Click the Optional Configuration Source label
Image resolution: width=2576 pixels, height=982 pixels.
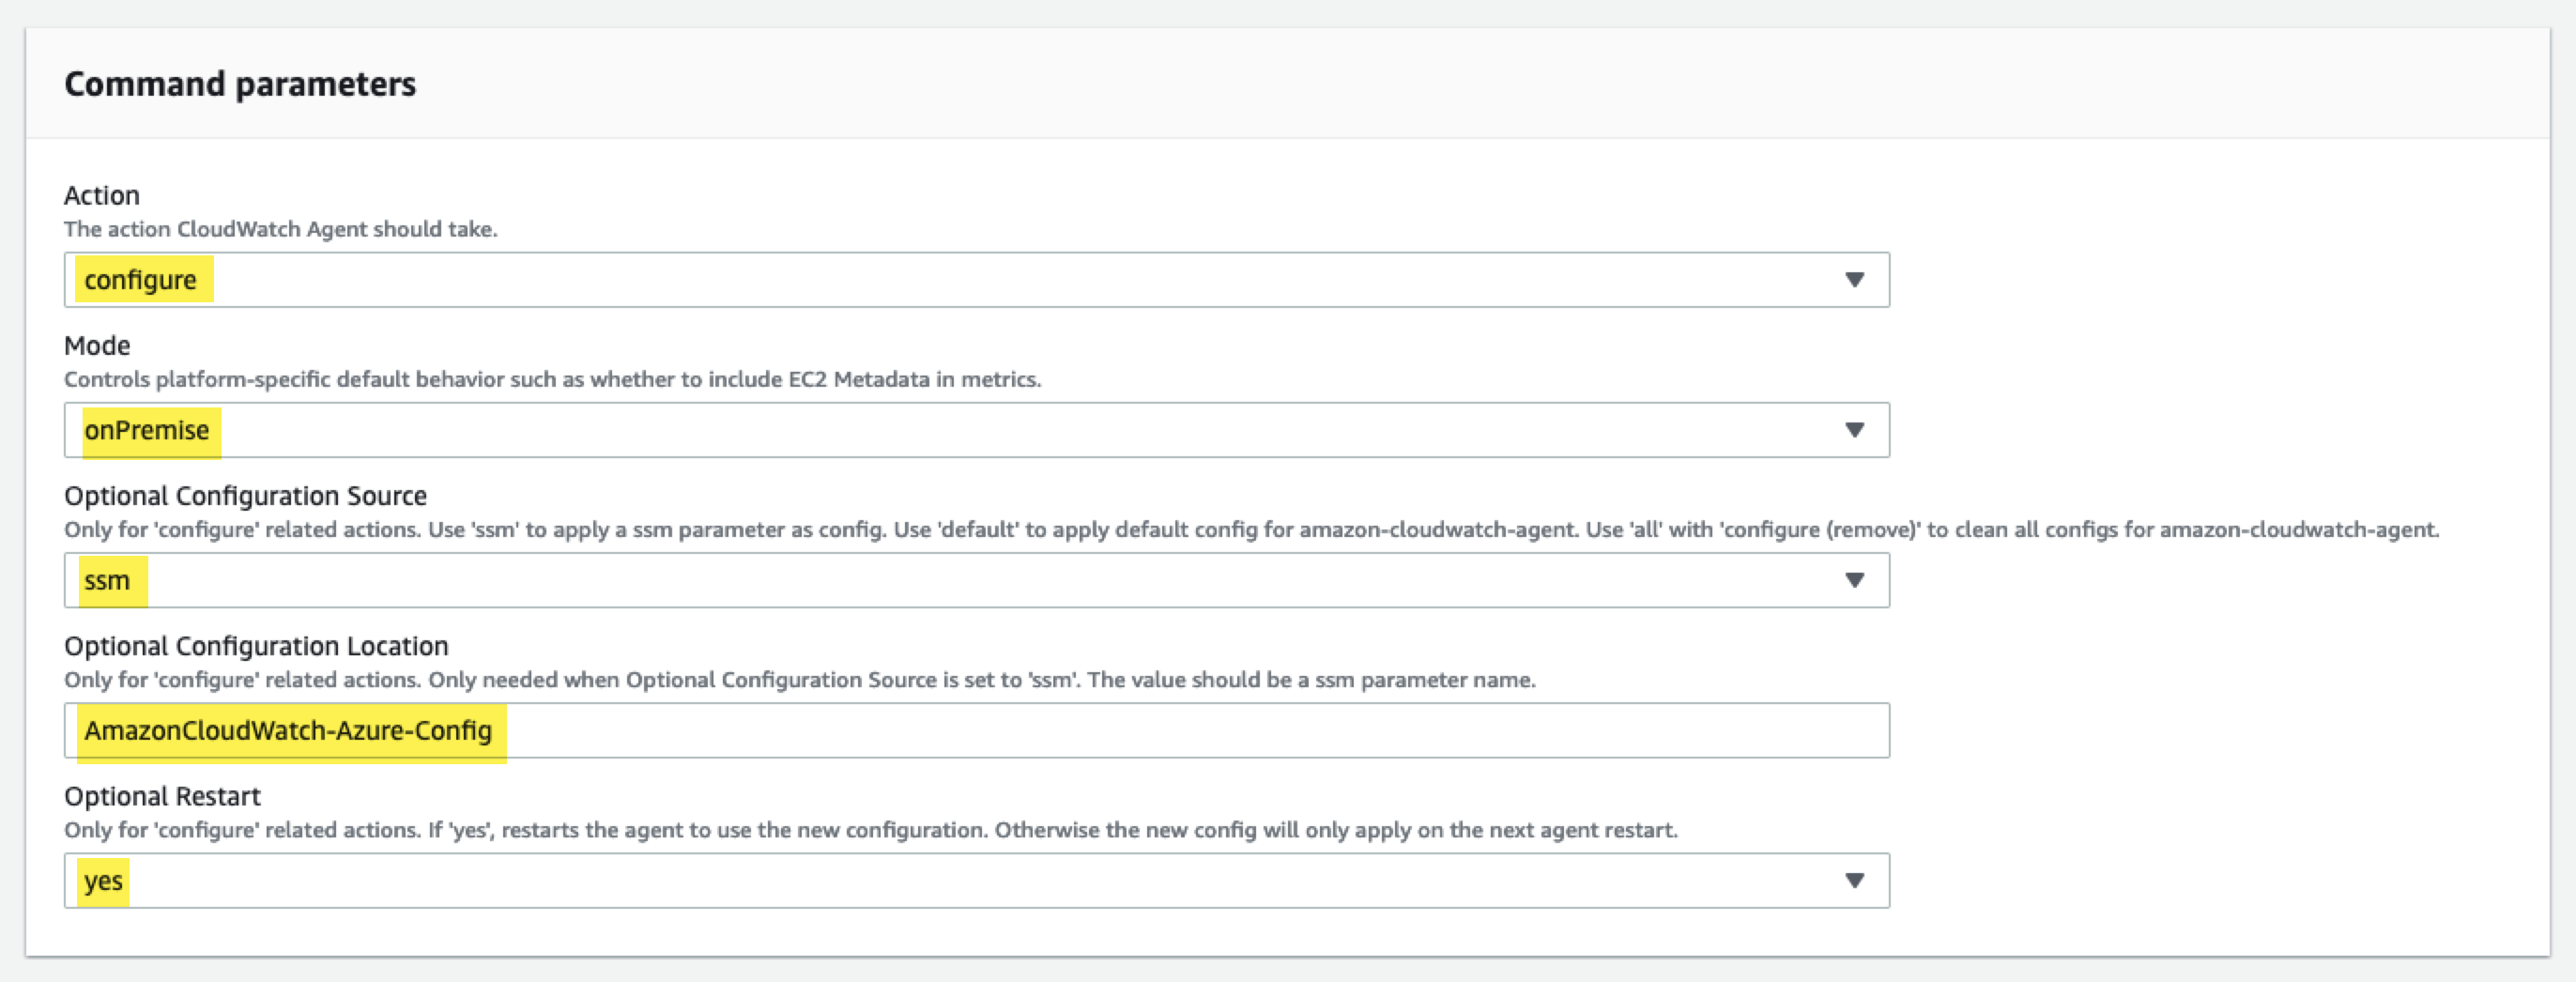245,495
